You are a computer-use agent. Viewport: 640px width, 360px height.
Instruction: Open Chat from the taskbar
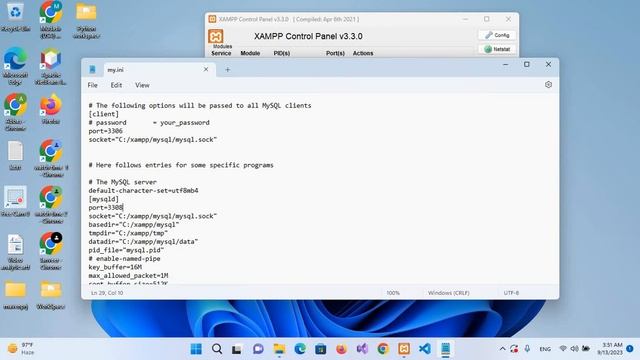pos(258,349)
